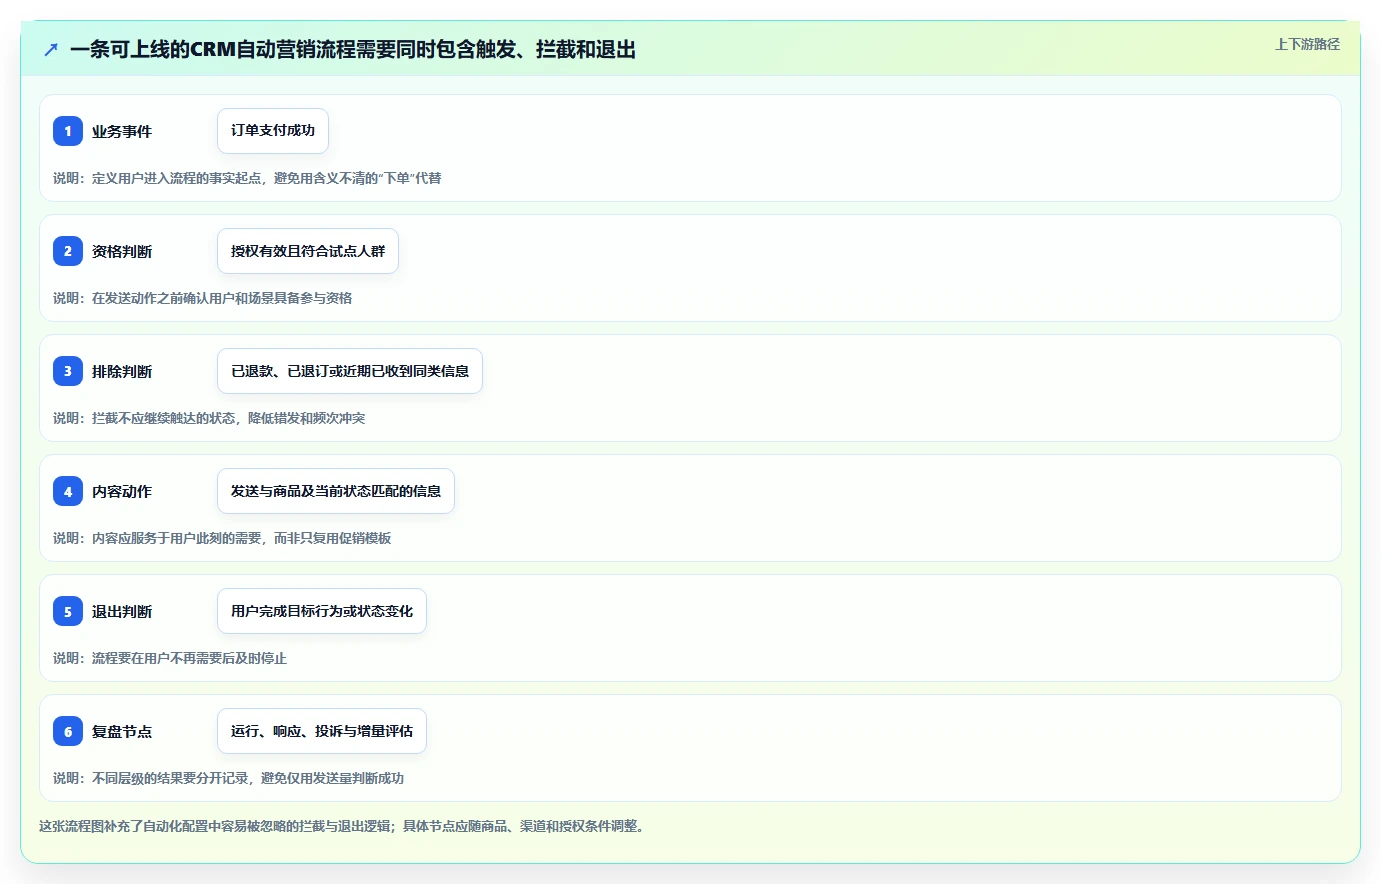Select step number 2 badge
This screenshot has height=884, width=1381.
[68, 251]
